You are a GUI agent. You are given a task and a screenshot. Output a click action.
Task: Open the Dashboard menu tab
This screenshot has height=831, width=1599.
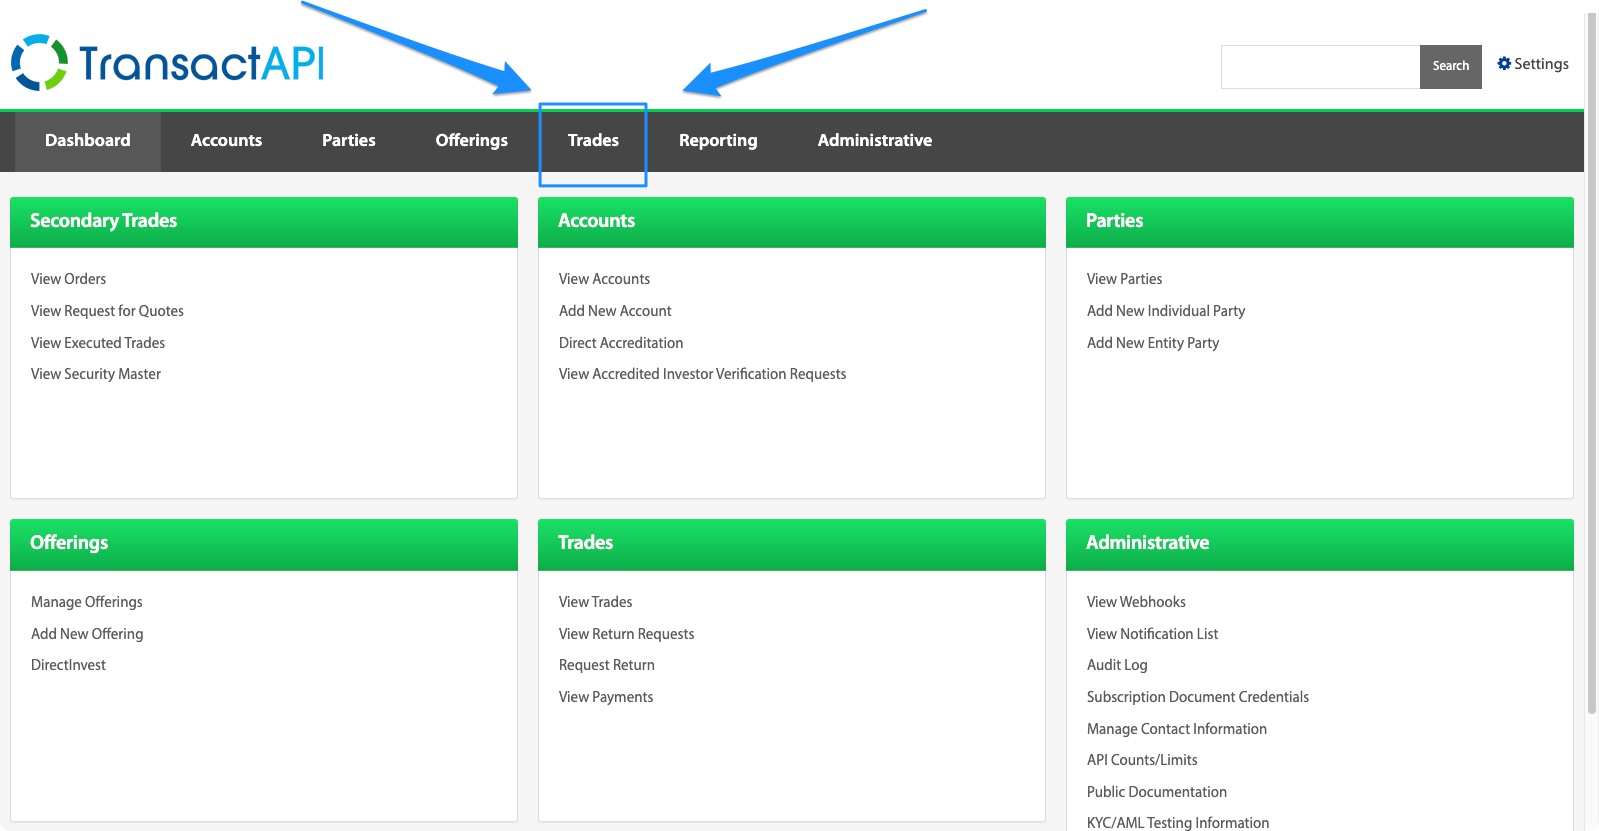88,141
